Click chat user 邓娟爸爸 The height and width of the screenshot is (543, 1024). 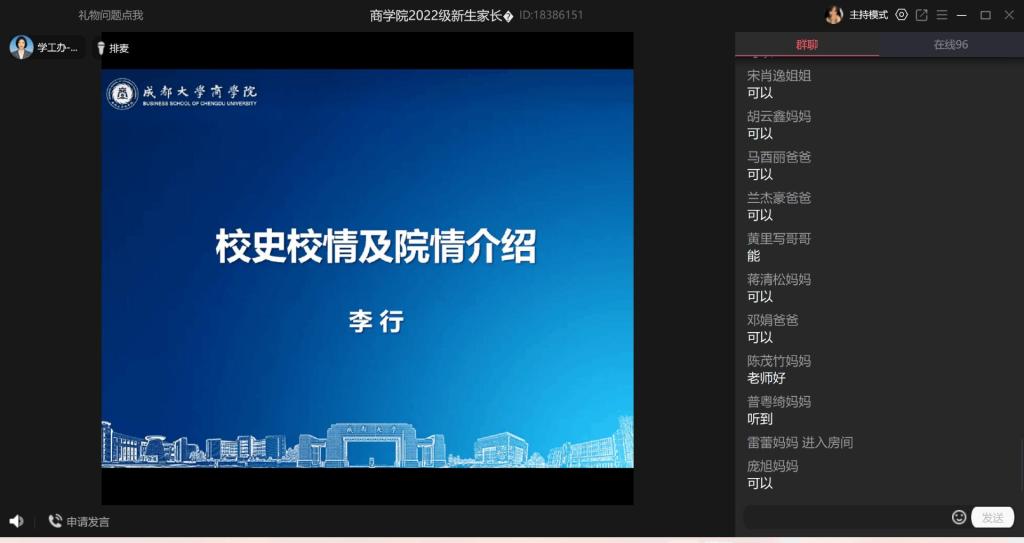click(773, 320)
